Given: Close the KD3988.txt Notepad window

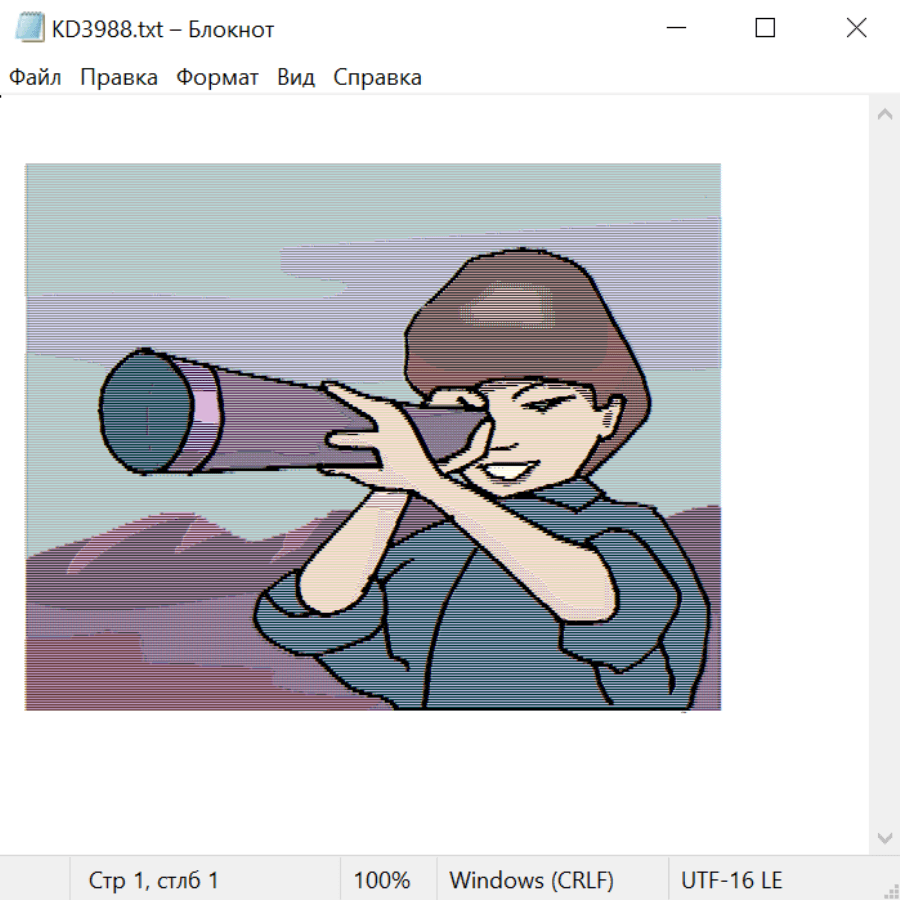Looking at the screenshot, I should [856, 29].
